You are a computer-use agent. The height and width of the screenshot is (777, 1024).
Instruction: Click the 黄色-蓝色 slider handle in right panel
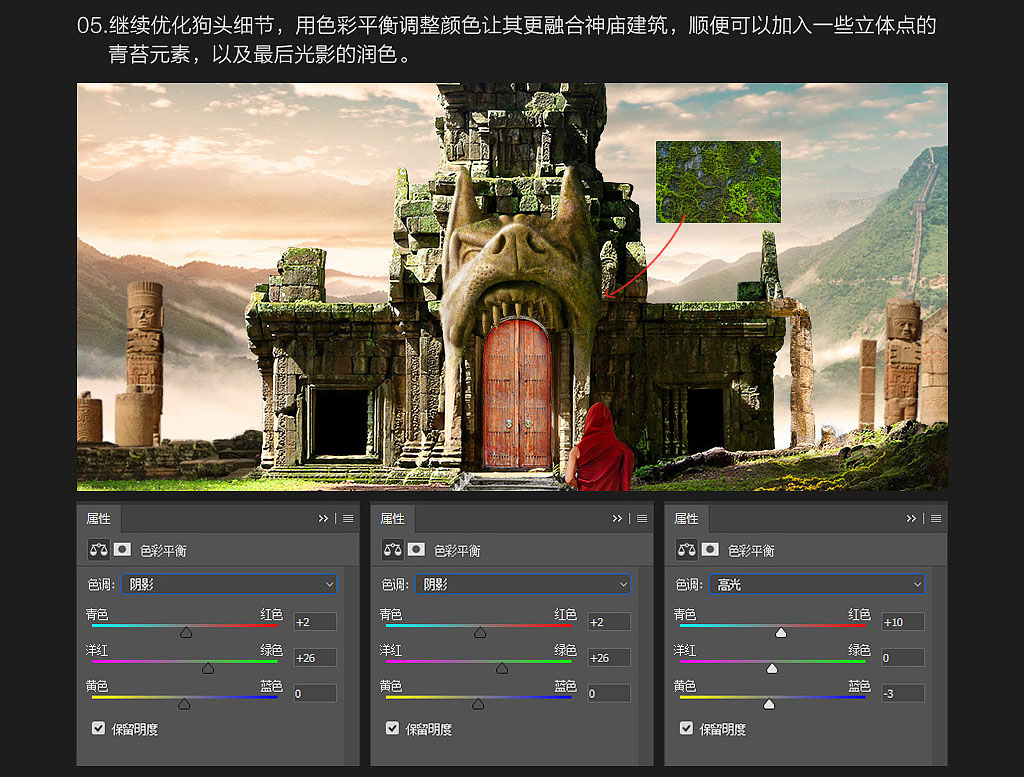(x=769, y=704)
